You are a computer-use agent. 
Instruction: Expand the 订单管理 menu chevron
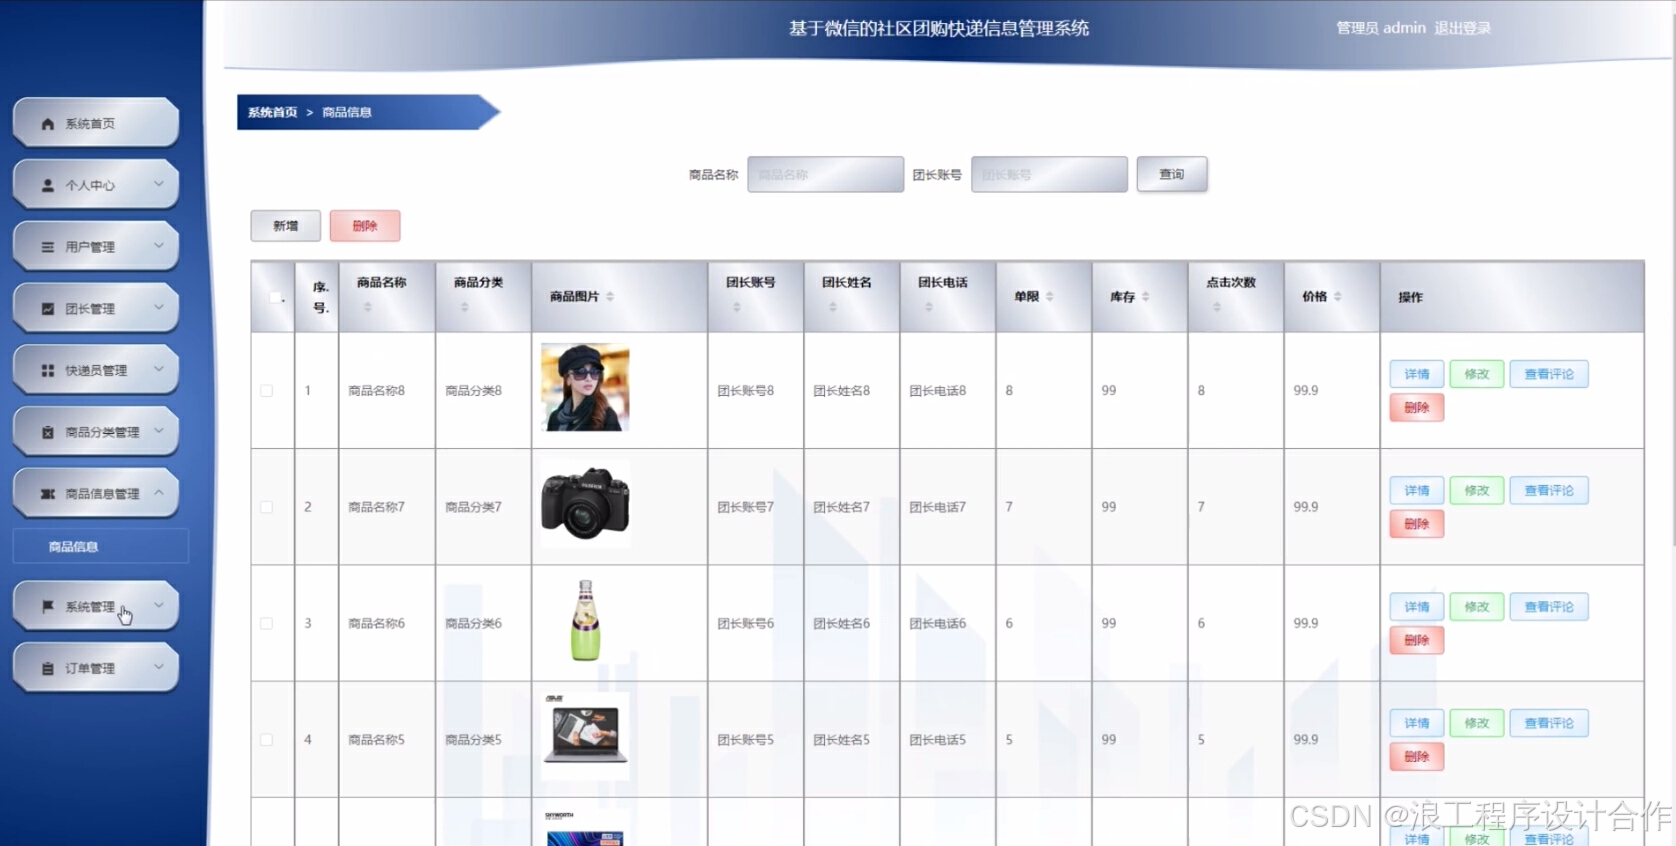tap(158, 667)
